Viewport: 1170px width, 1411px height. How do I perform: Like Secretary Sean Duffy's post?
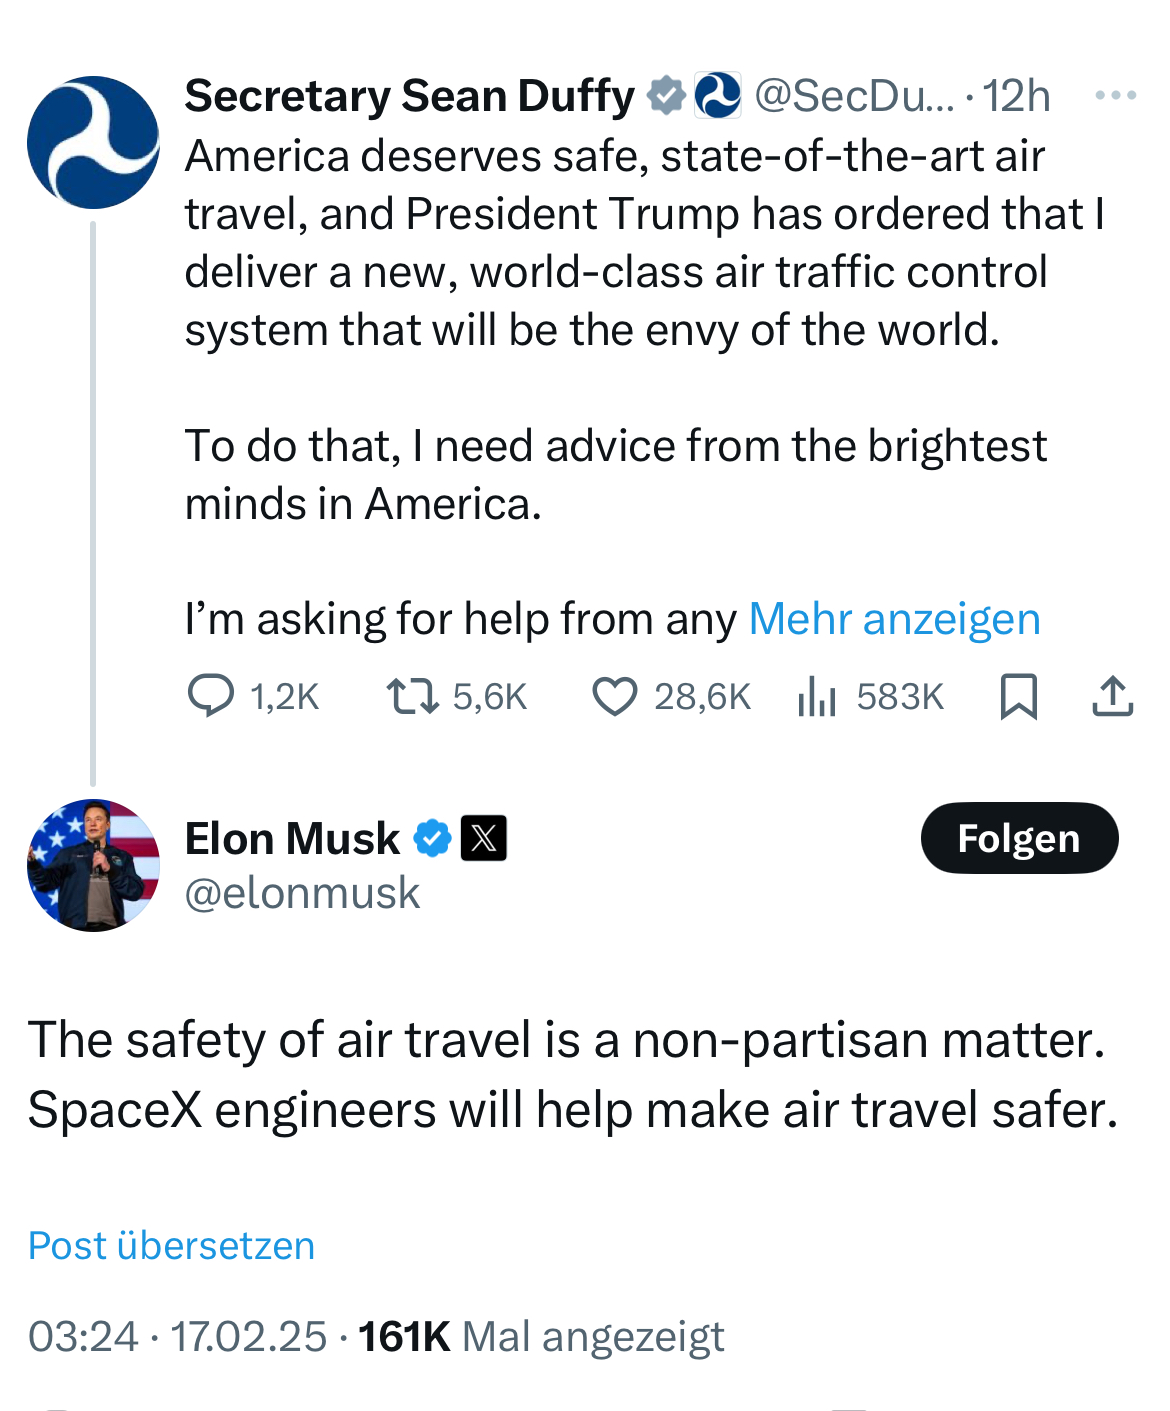coord(615,696)
